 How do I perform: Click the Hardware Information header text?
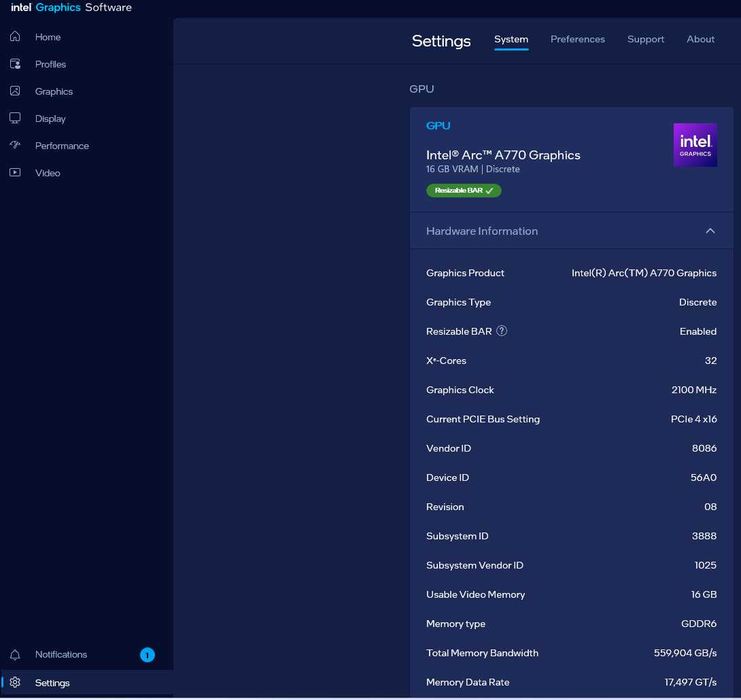[x=482, y=231]
